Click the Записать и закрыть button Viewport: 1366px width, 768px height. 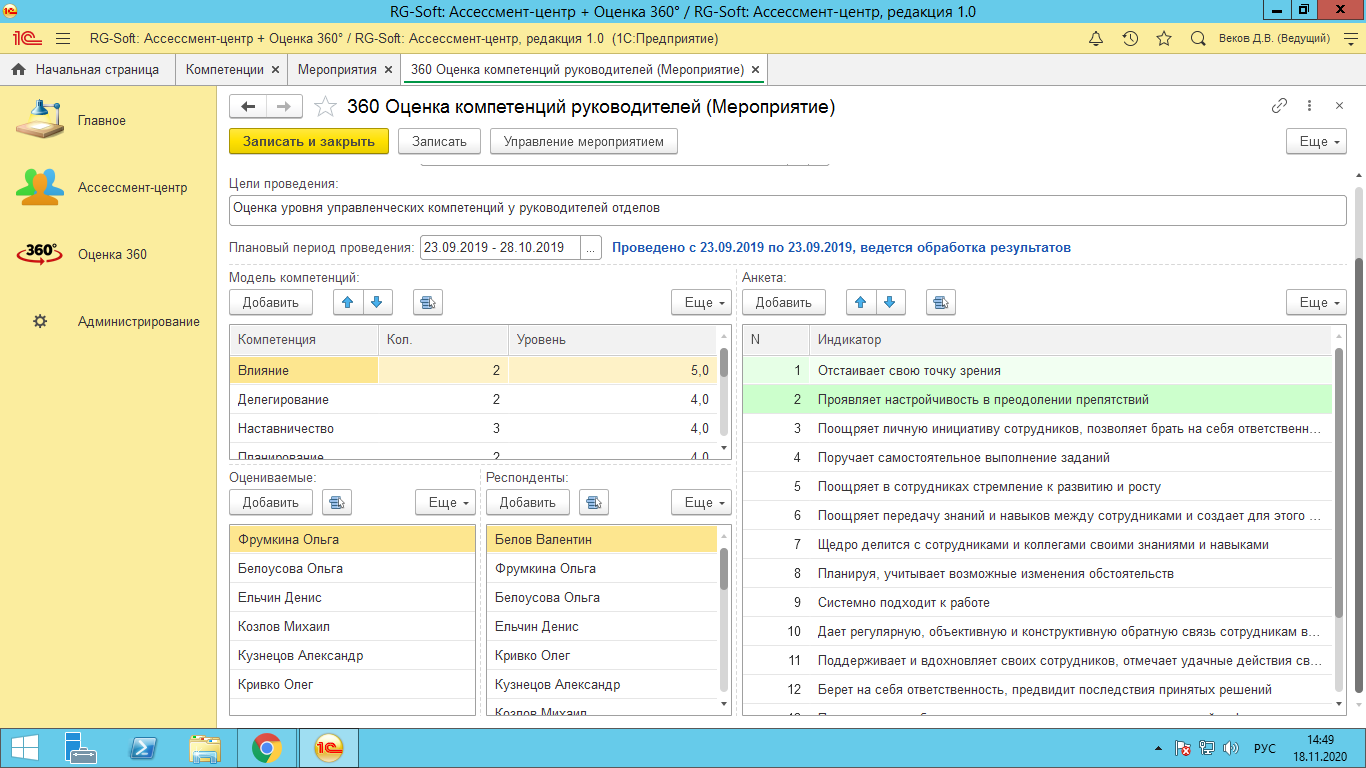tap(309, 142)
